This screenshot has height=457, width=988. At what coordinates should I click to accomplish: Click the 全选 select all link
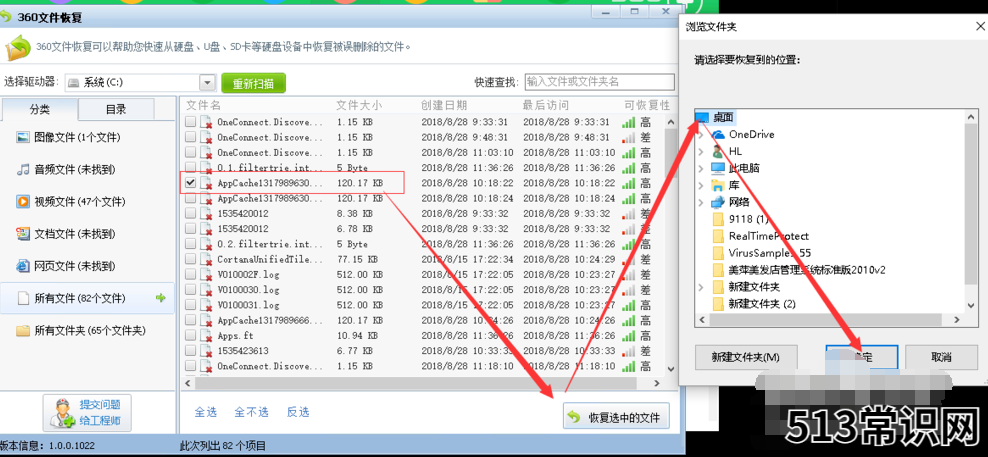tap(205, 412)
